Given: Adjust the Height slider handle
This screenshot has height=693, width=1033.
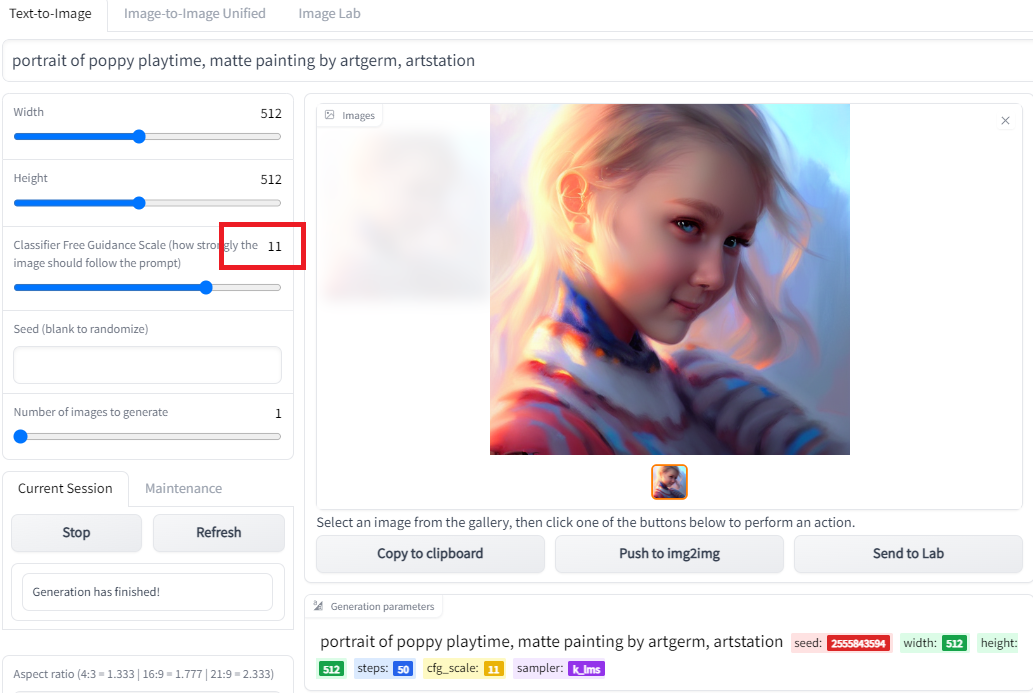Looking at the screenshot, I should pyautogui.click(x=138, y=203).
